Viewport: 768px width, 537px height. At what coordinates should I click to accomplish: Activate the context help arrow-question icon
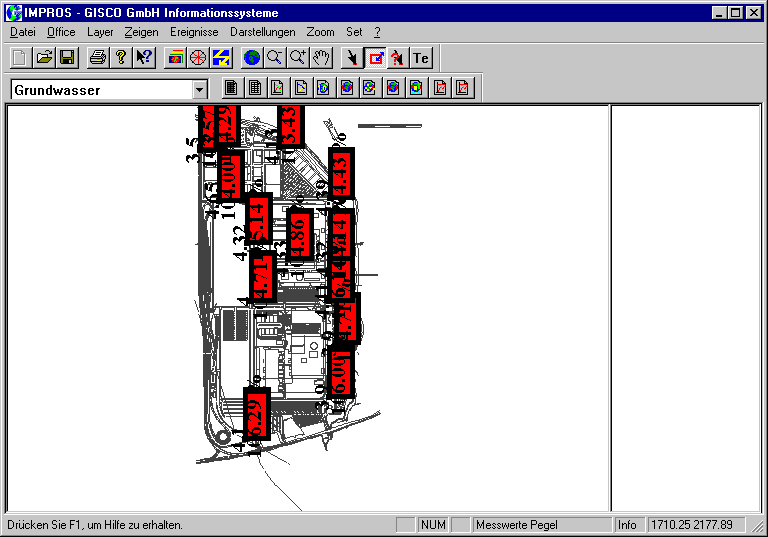point(144,58)
